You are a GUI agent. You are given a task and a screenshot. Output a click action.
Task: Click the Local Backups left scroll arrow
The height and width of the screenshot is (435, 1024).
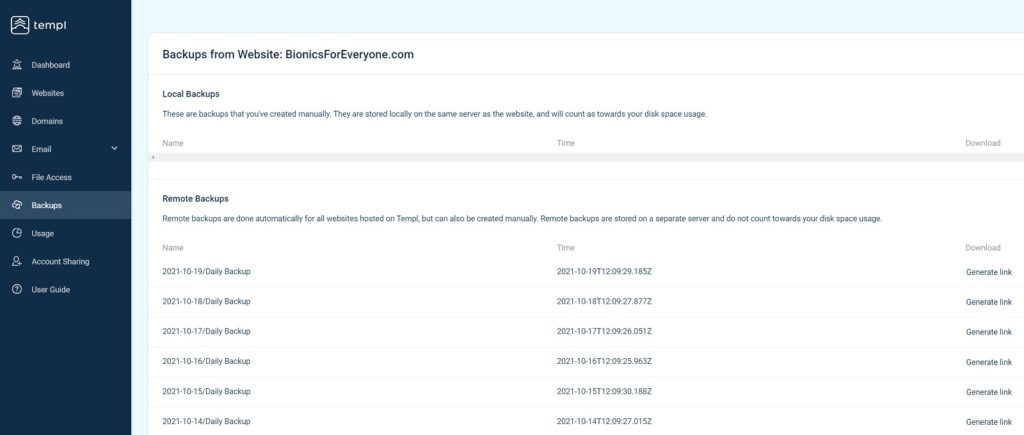(x=152, y=157)
